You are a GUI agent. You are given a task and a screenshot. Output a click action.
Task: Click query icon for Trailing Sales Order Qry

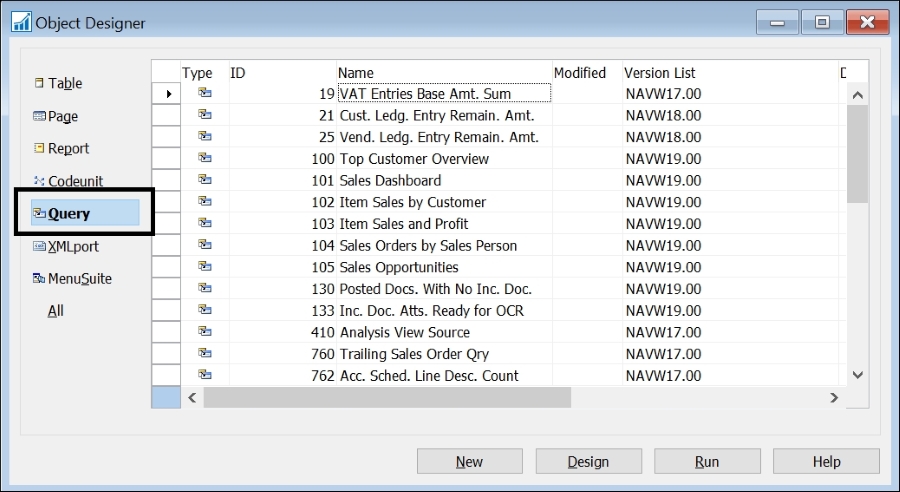[x=205, y=354]
